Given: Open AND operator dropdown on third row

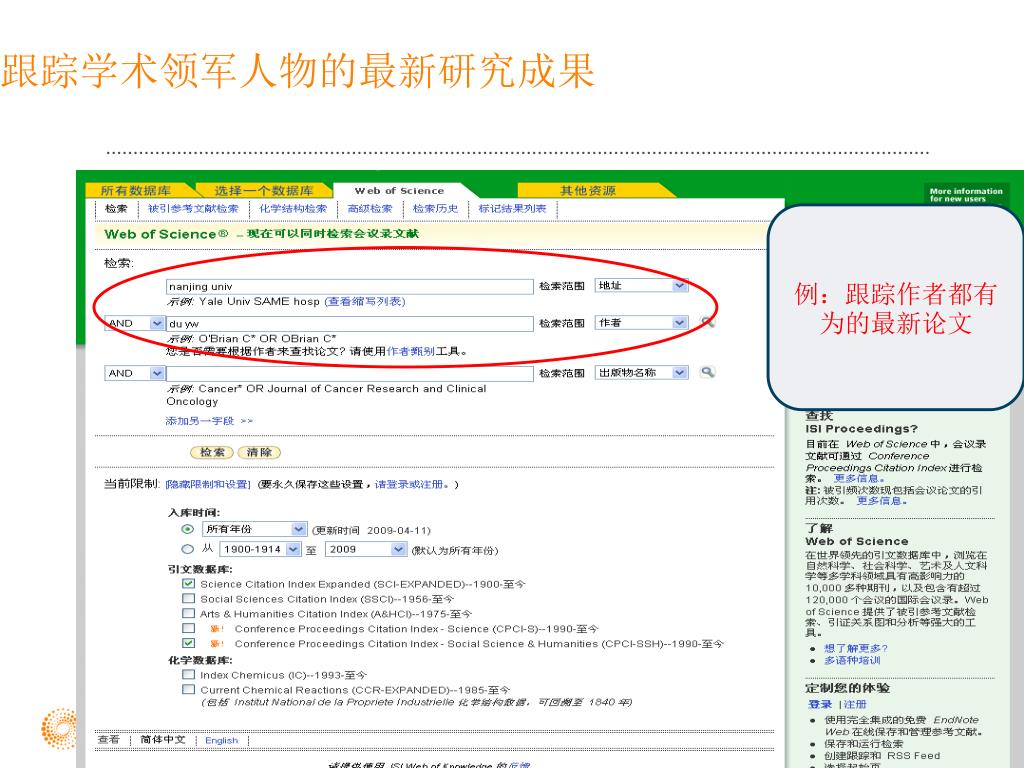Looking at the screenshot, I should [x=134, y=373].
